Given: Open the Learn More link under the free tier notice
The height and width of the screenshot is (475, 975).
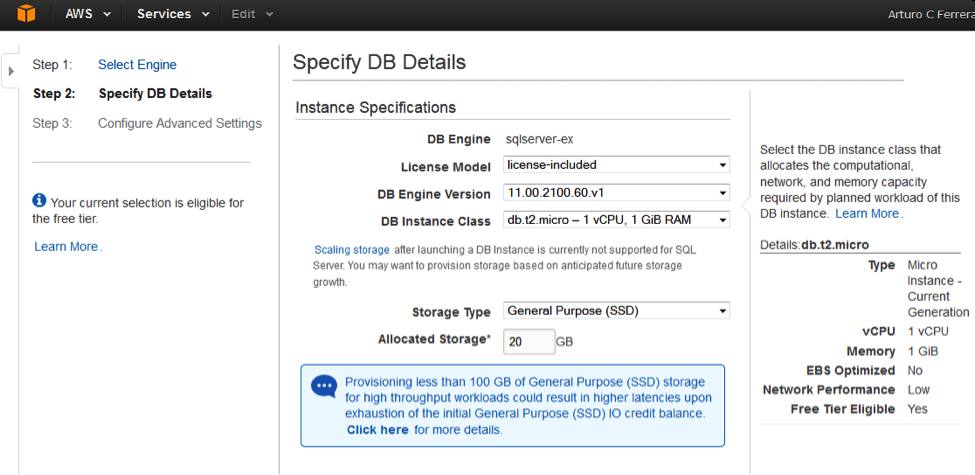Looking at the screenshot, I should (66, 247).
